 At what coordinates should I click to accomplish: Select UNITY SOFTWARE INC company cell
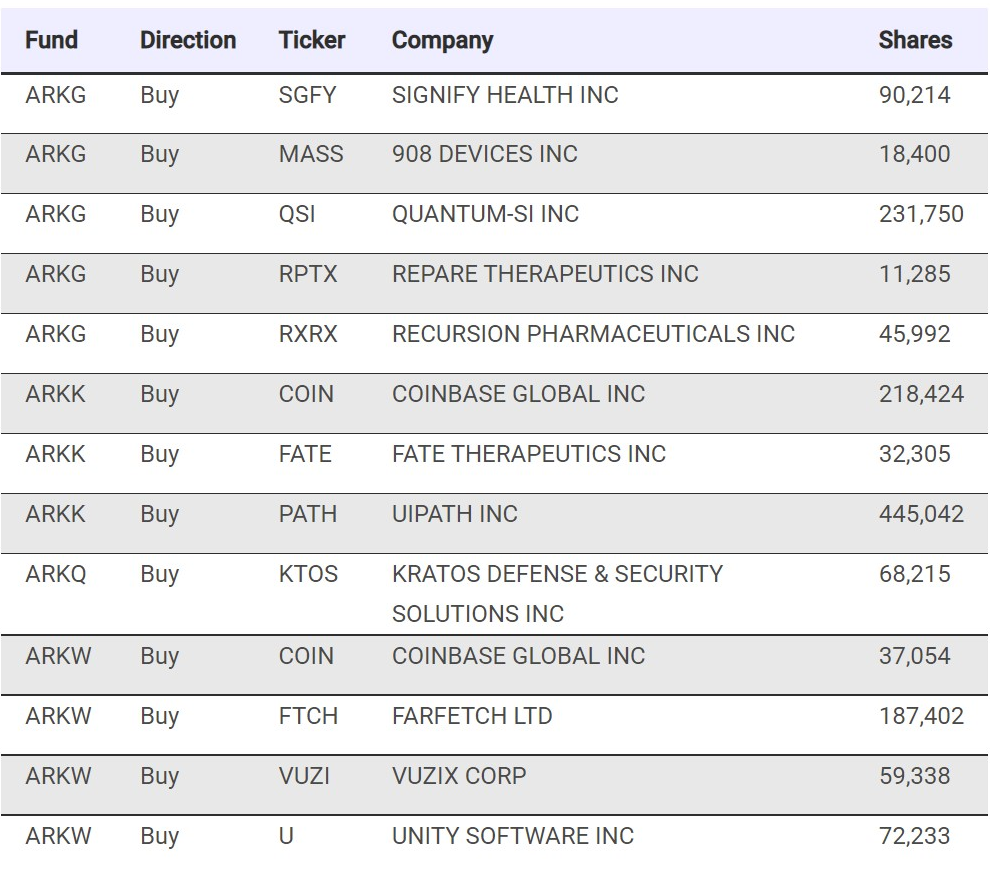[x=513, y=837]
